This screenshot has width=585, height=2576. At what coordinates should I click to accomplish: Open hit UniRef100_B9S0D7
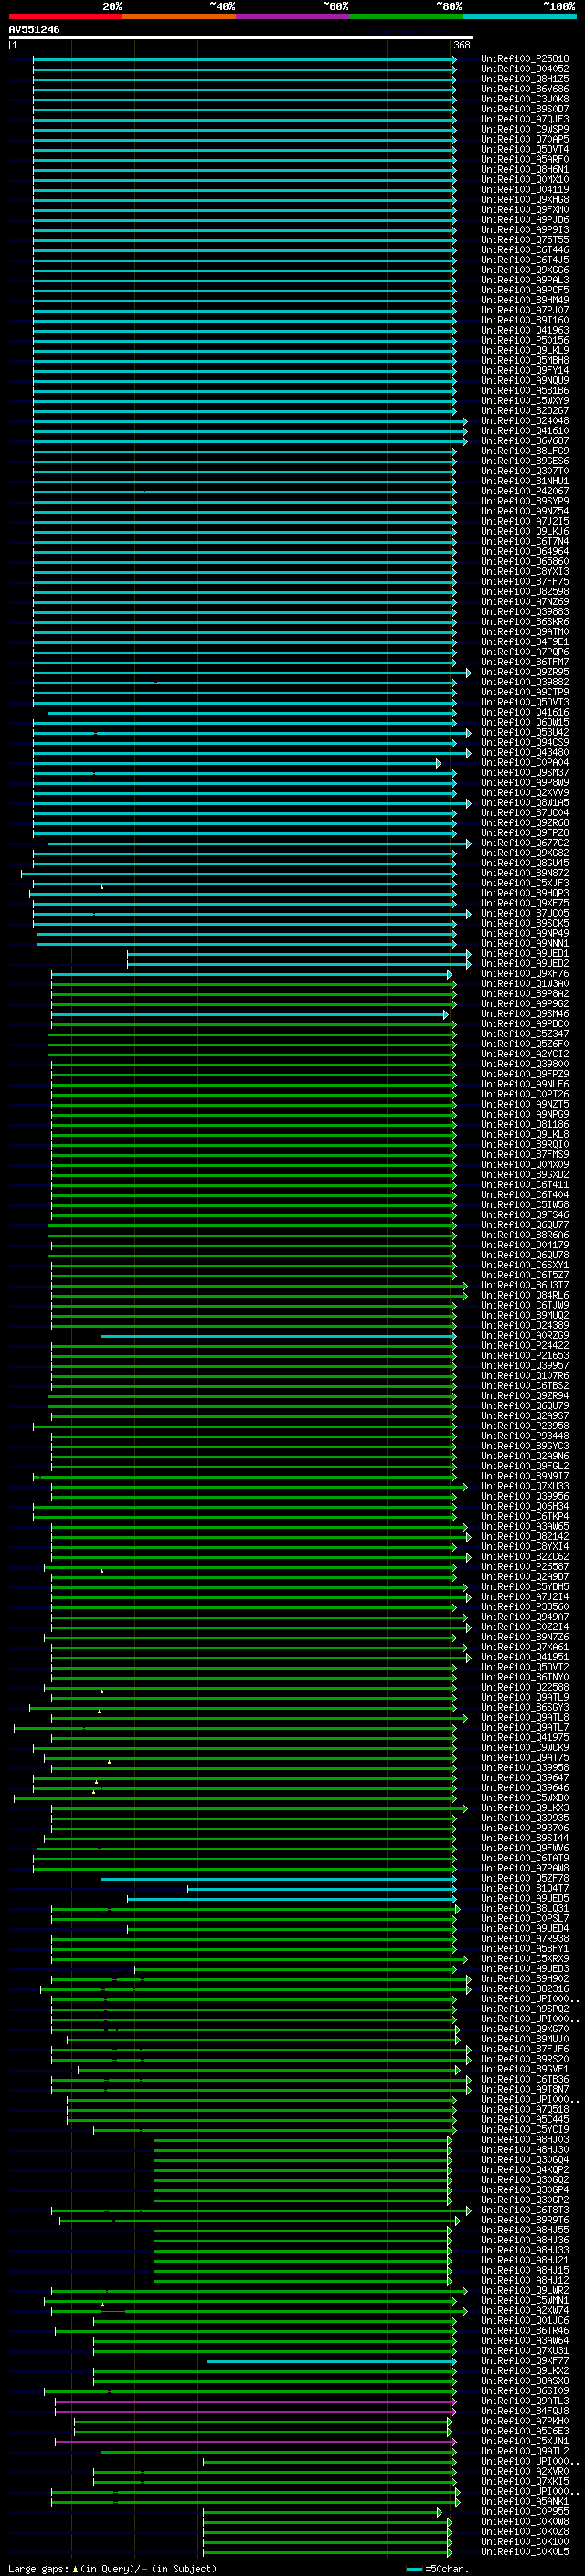[525, 109]
